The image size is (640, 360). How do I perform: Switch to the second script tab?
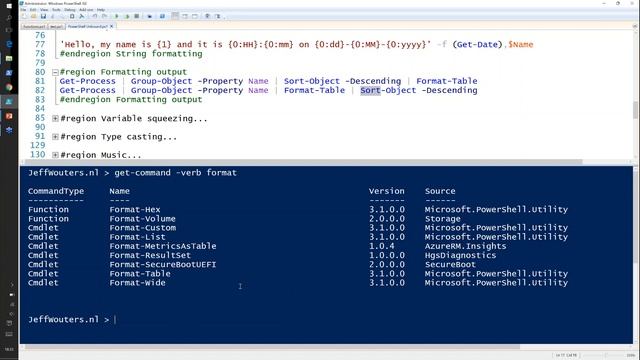[57, 27]
